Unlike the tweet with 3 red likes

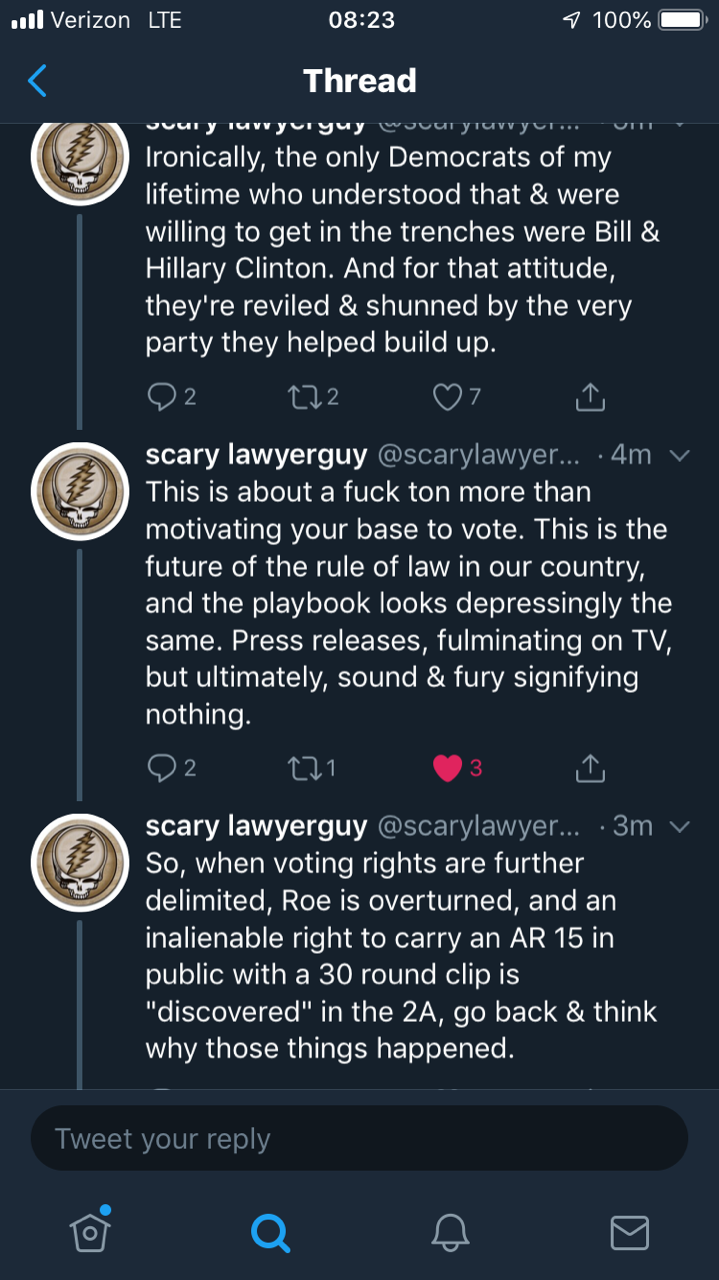point(447,767)
